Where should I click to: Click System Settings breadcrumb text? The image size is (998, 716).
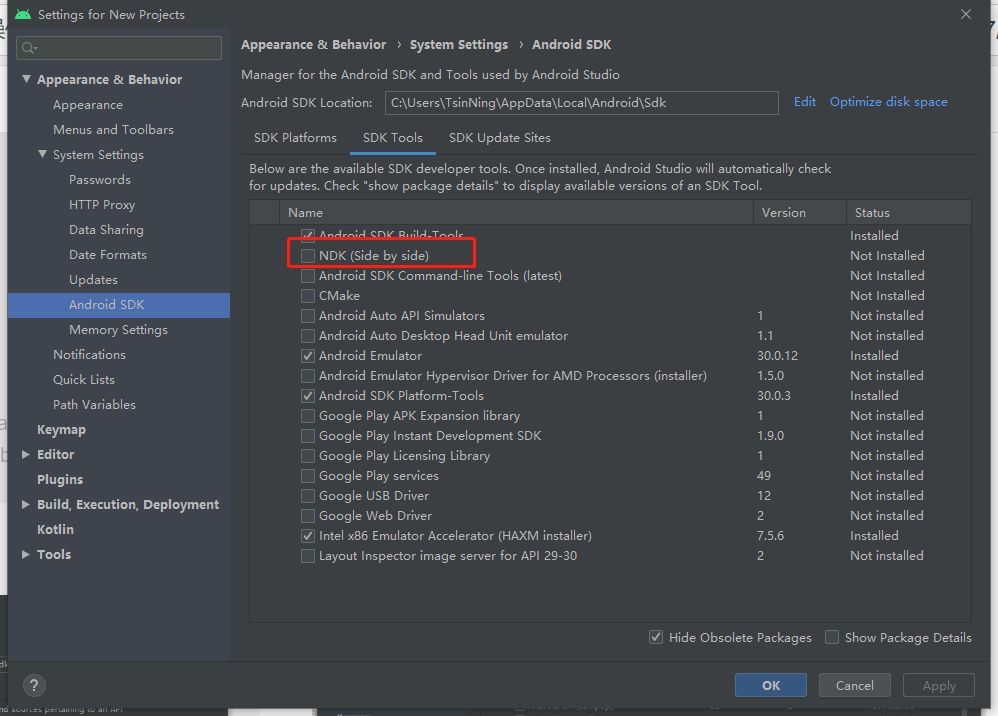[459, 45]
